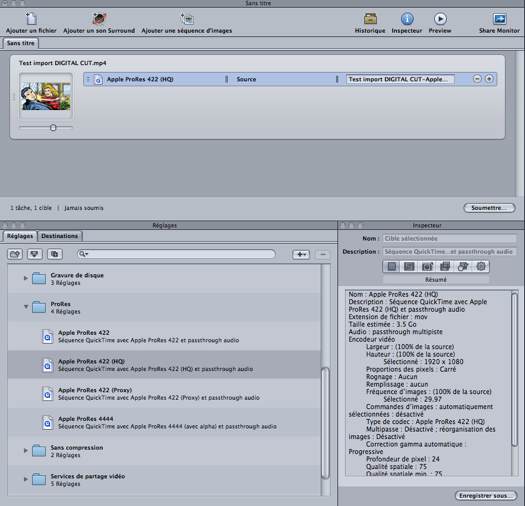Click QuickTime icon in the job target row
This screenshot has width=525, height=506.
click(98, 80)
